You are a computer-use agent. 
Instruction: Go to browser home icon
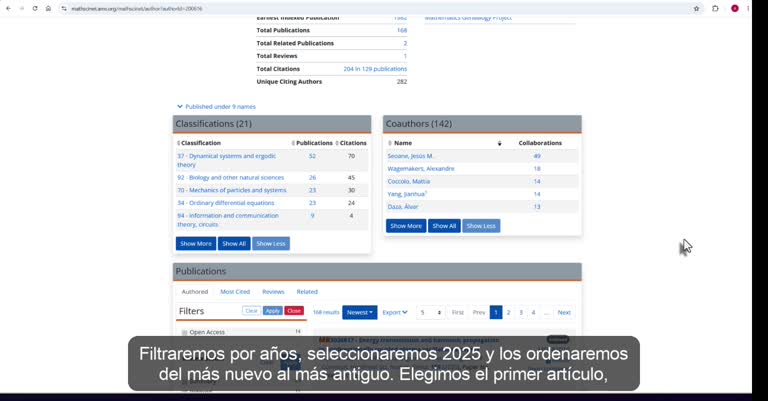48,8
